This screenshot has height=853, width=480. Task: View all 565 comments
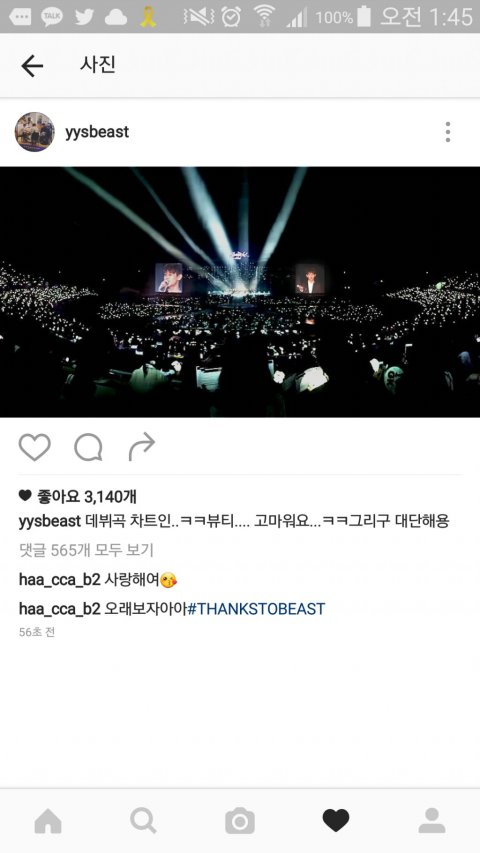(86, 550)
